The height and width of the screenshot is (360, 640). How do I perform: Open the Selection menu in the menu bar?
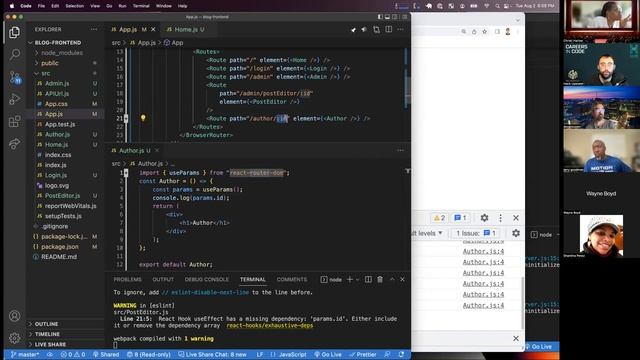coord(75,6)
